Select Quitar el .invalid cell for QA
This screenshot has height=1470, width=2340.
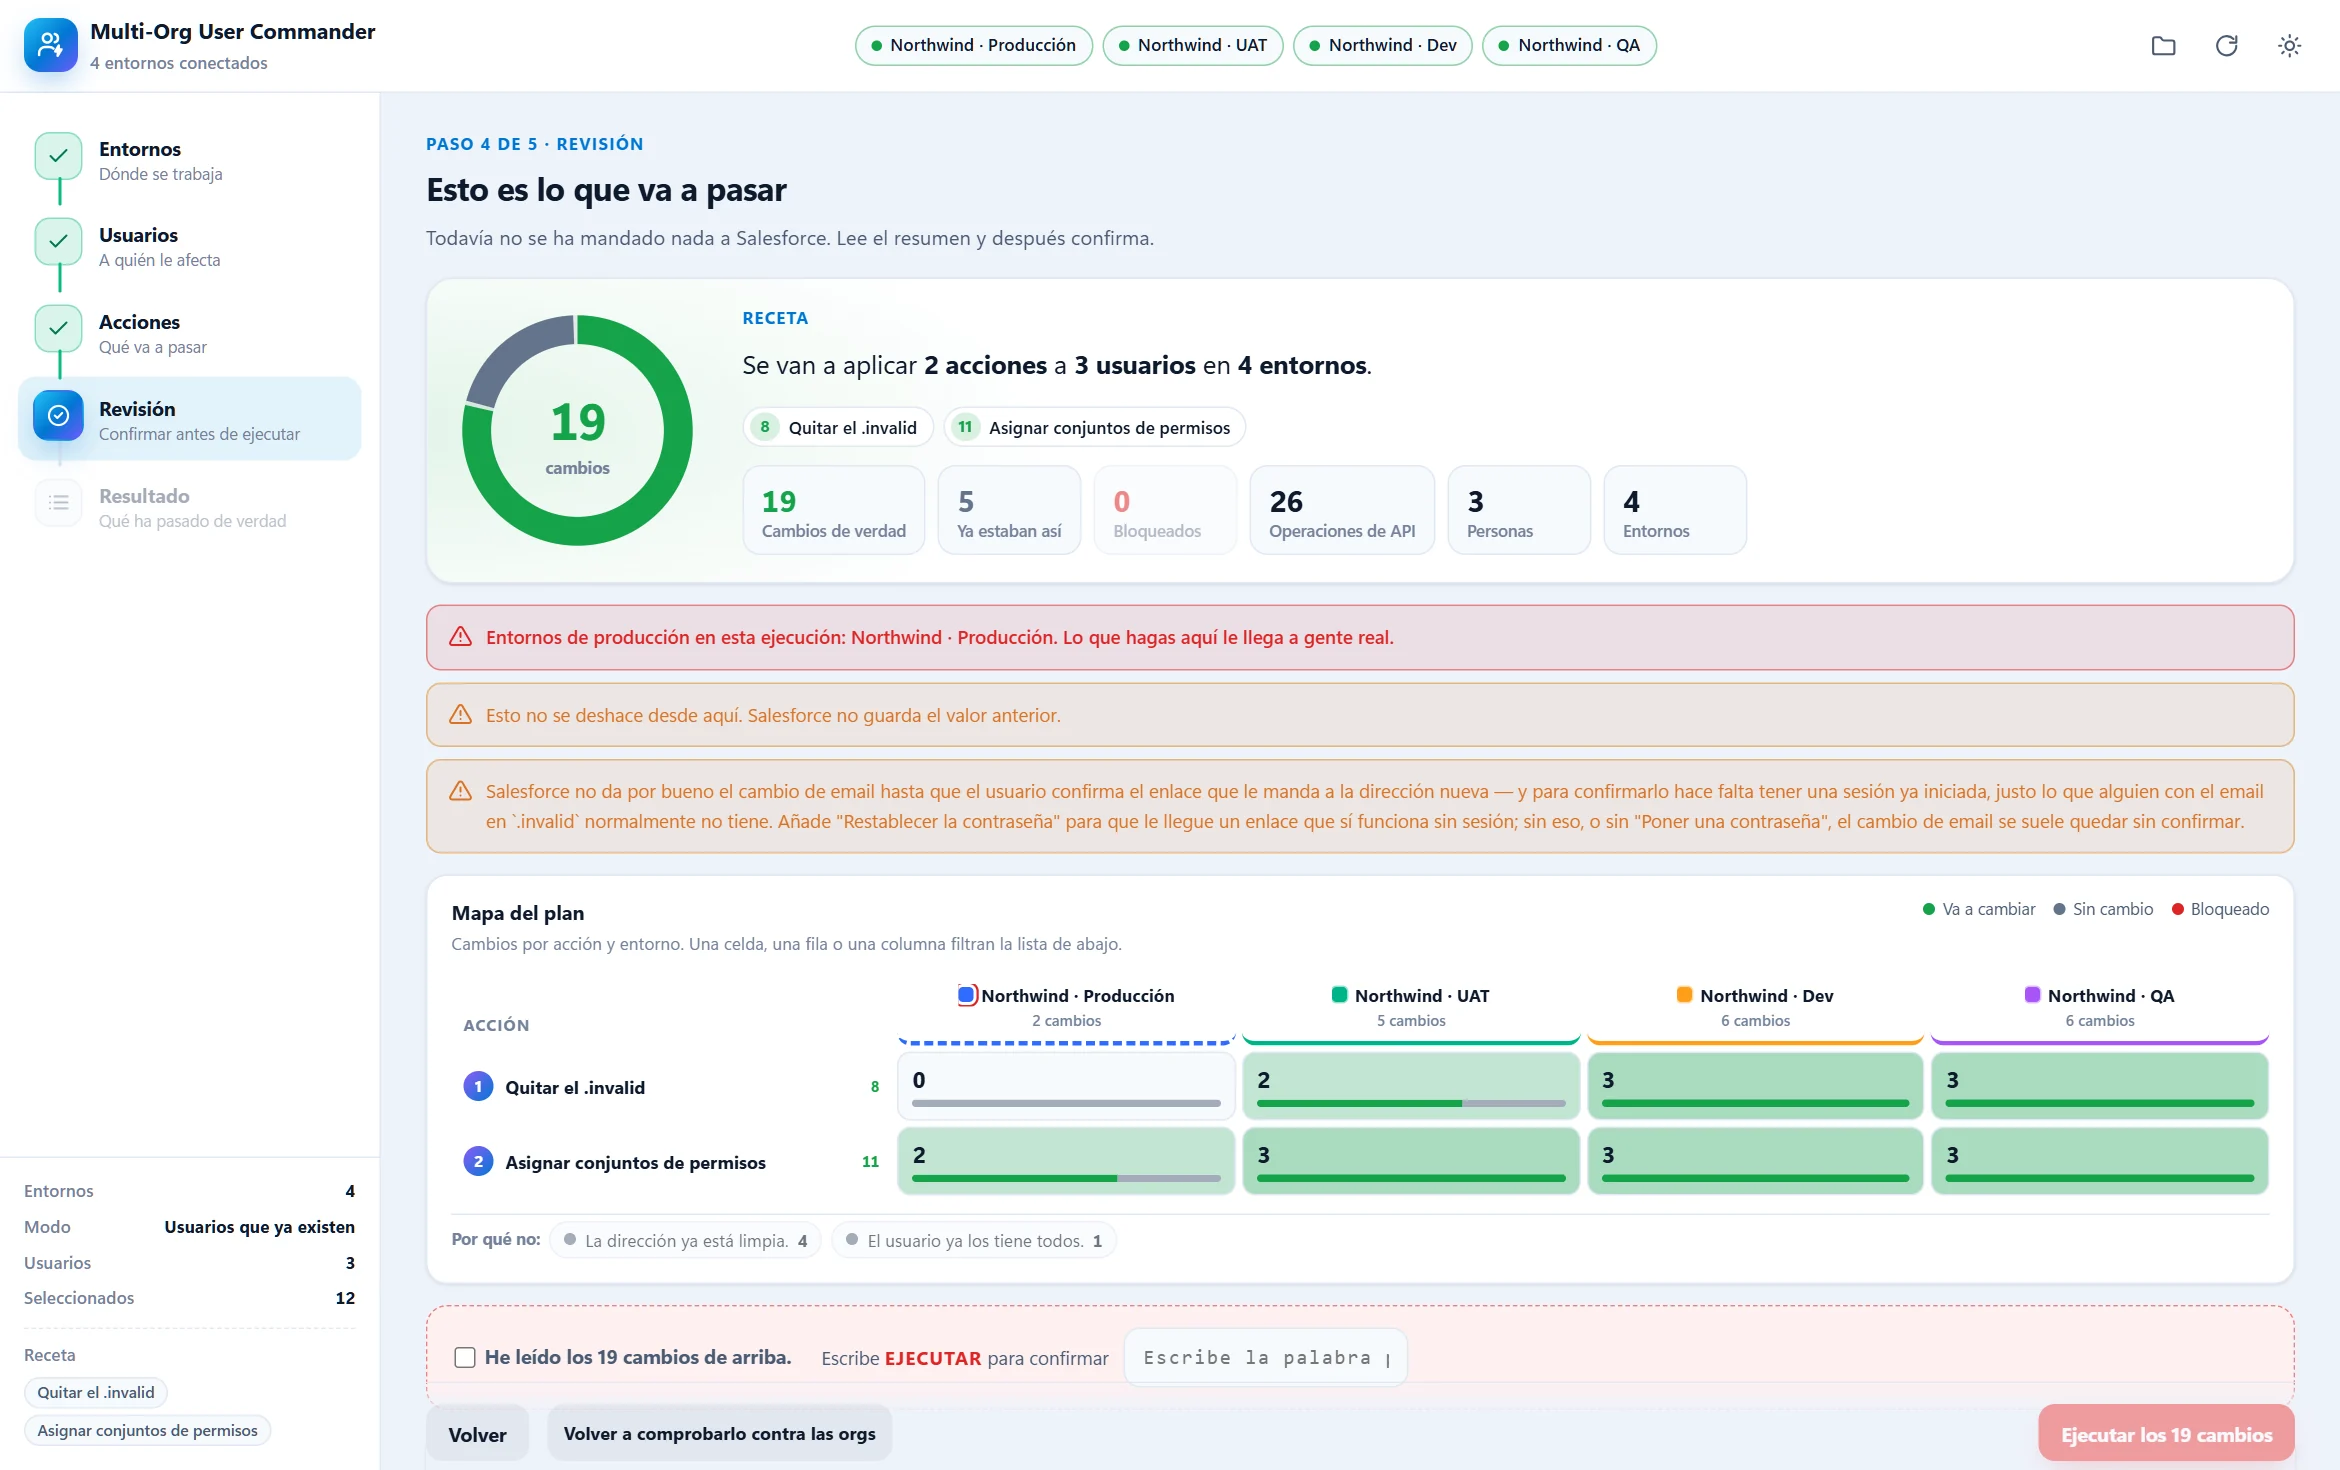tap(2099, 1086)
